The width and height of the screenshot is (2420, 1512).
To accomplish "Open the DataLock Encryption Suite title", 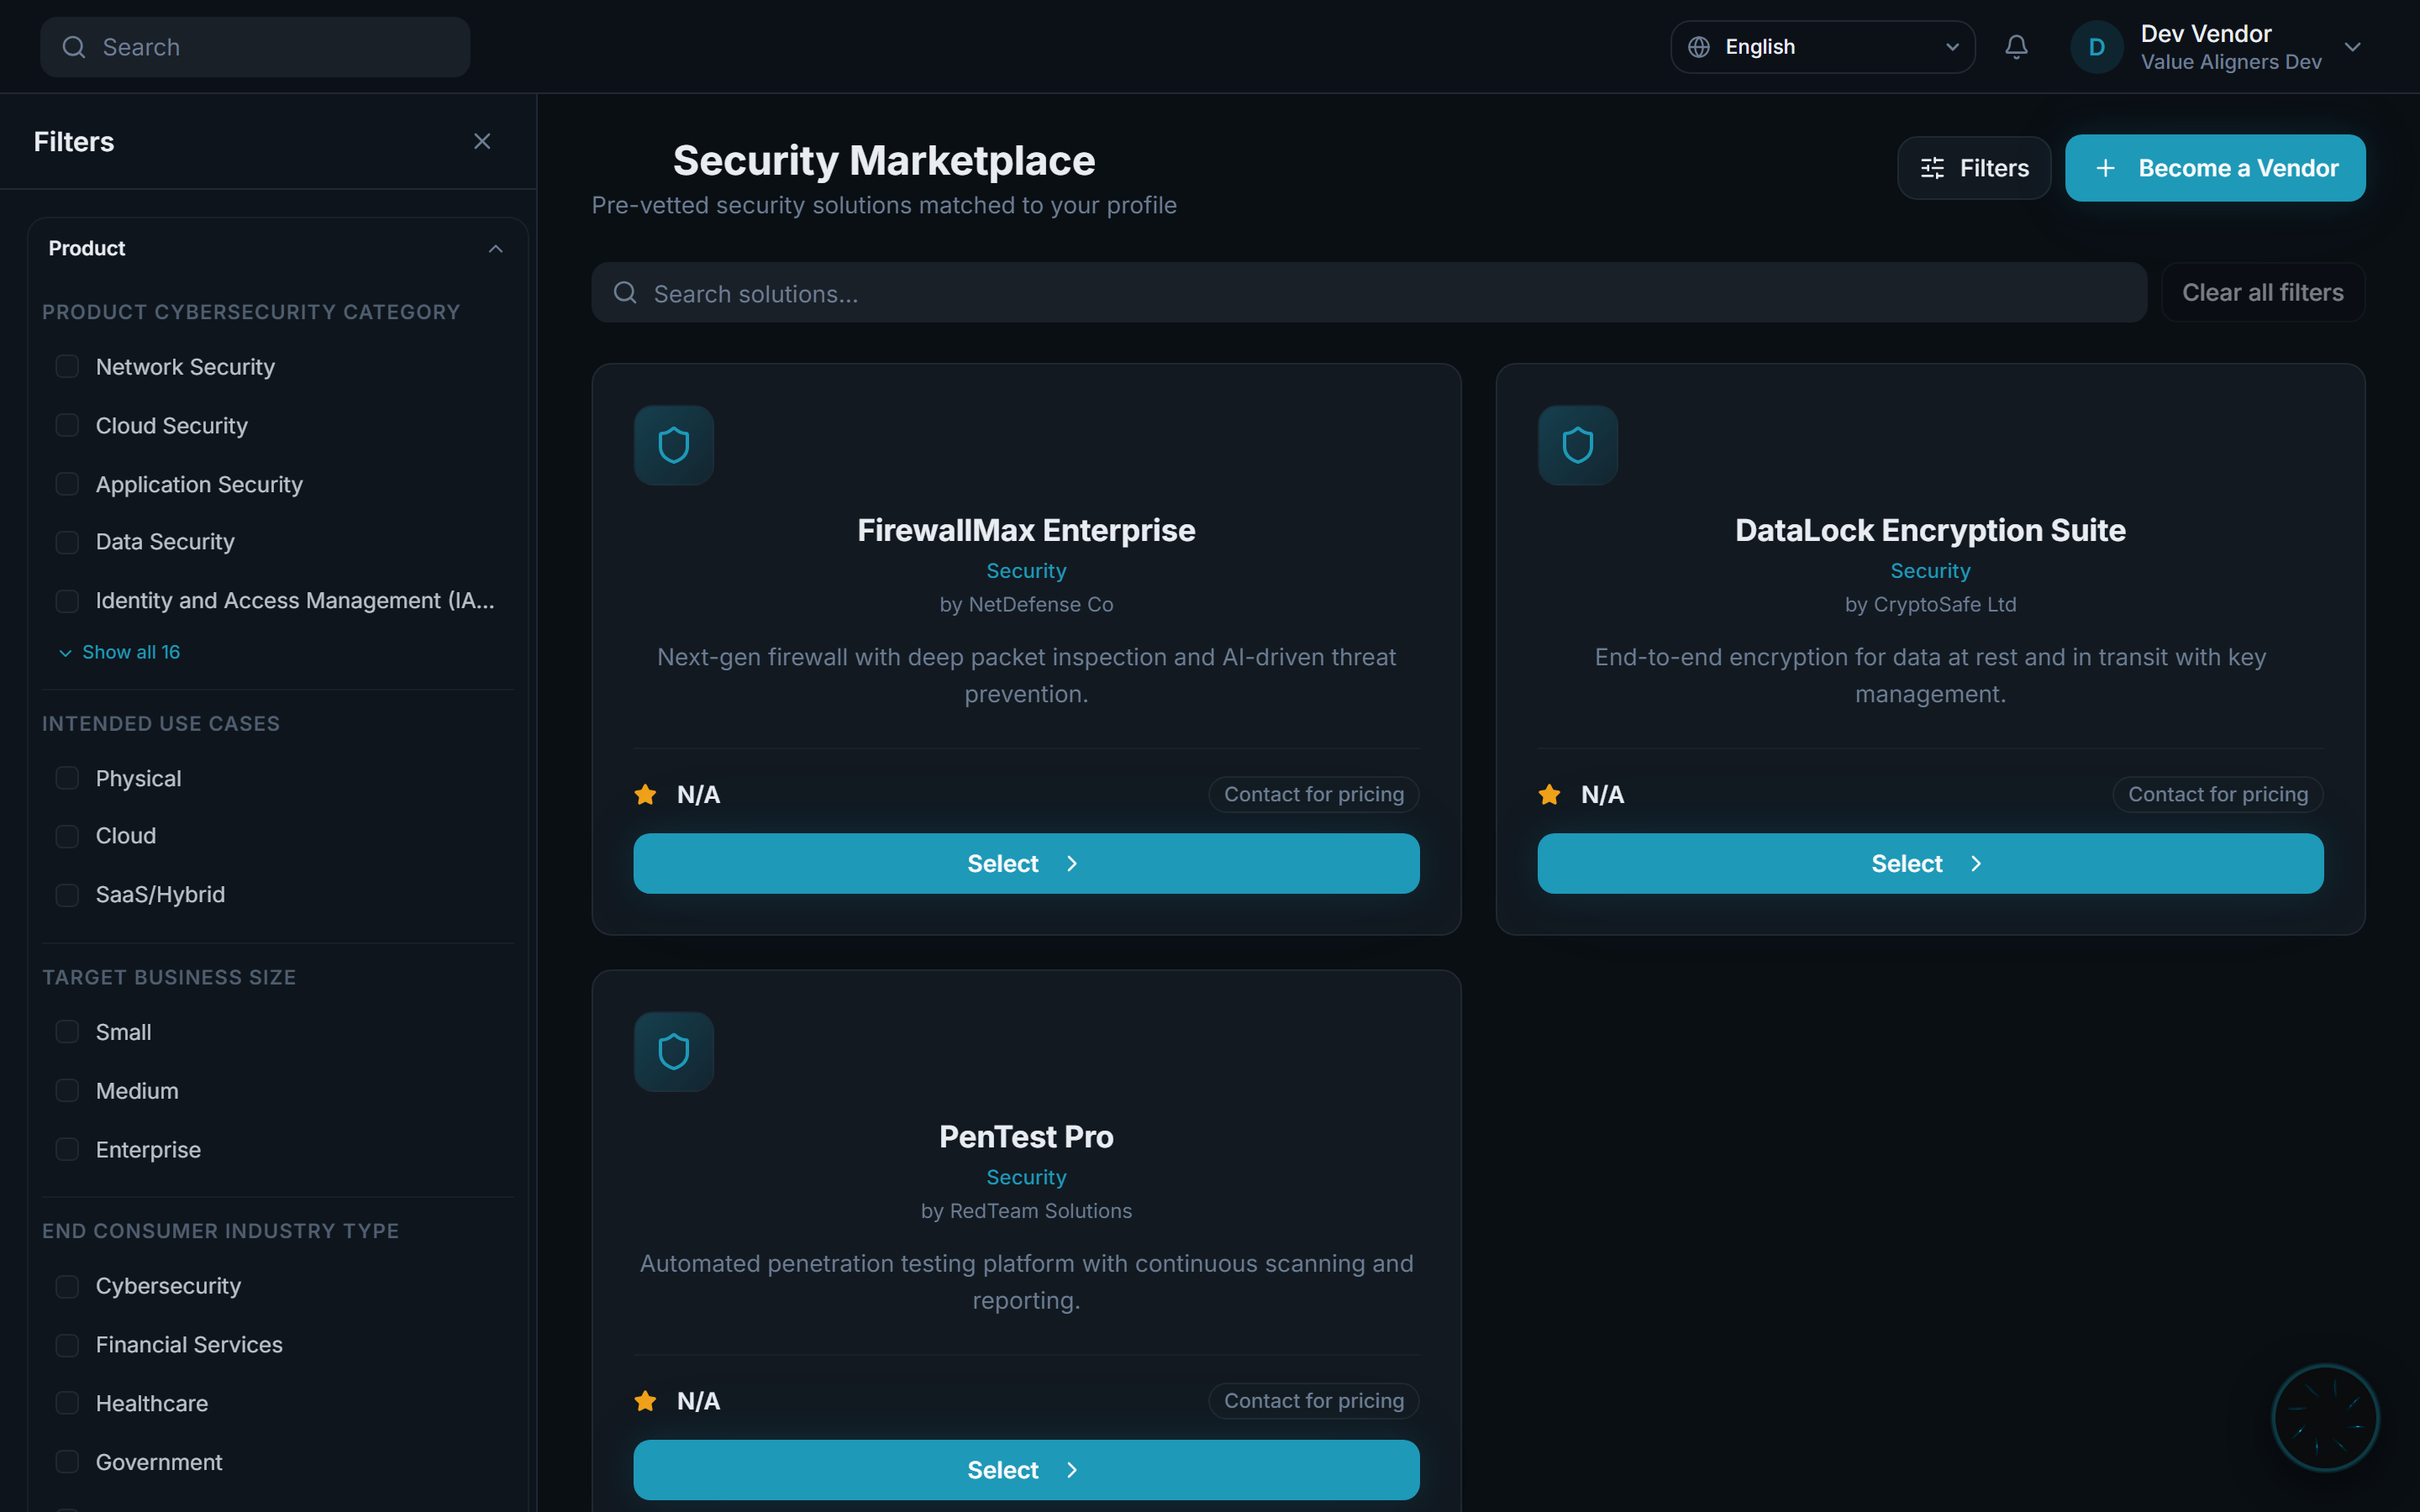I will pyautogui.click(x=1930, y=530).
